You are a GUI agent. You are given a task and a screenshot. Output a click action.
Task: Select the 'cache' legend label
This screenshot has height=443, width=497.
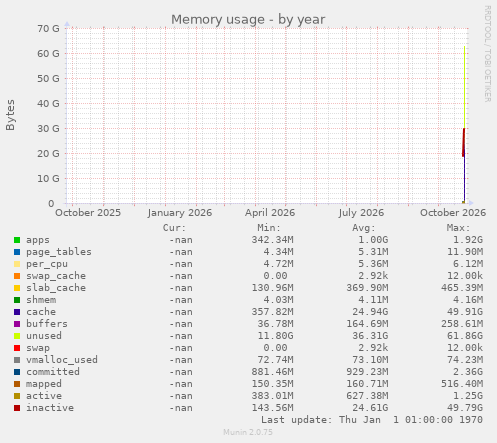pos(41,312)
